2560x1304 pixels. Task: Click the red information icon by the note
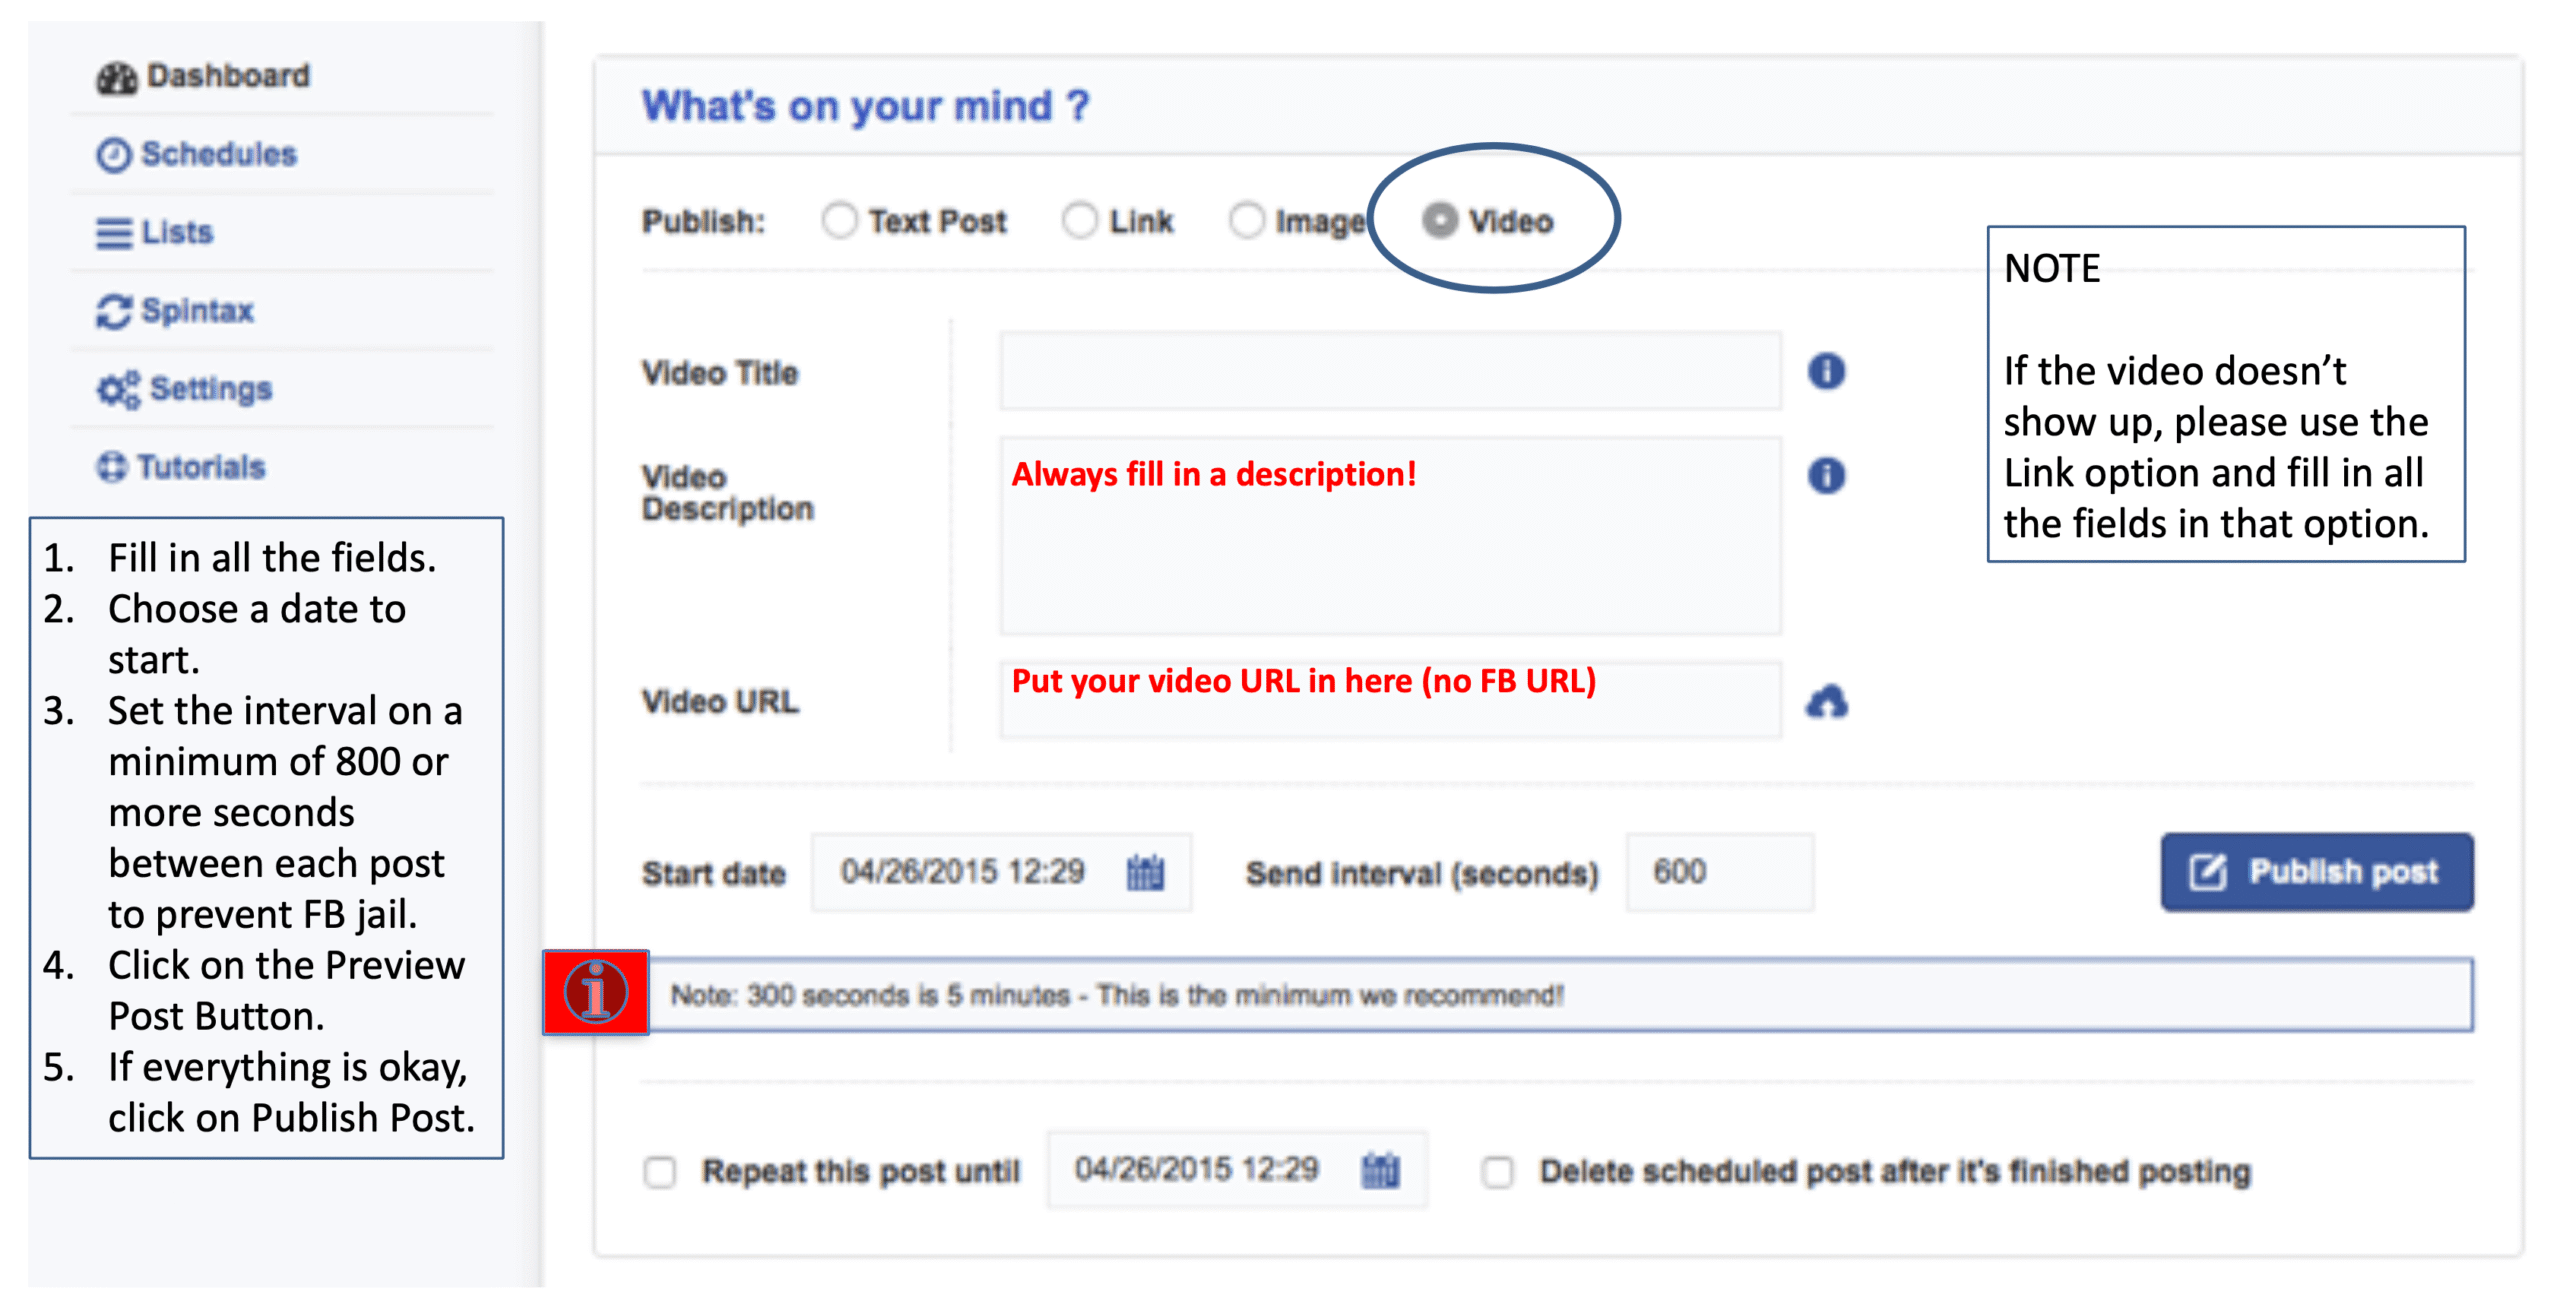tap(595, 992)
